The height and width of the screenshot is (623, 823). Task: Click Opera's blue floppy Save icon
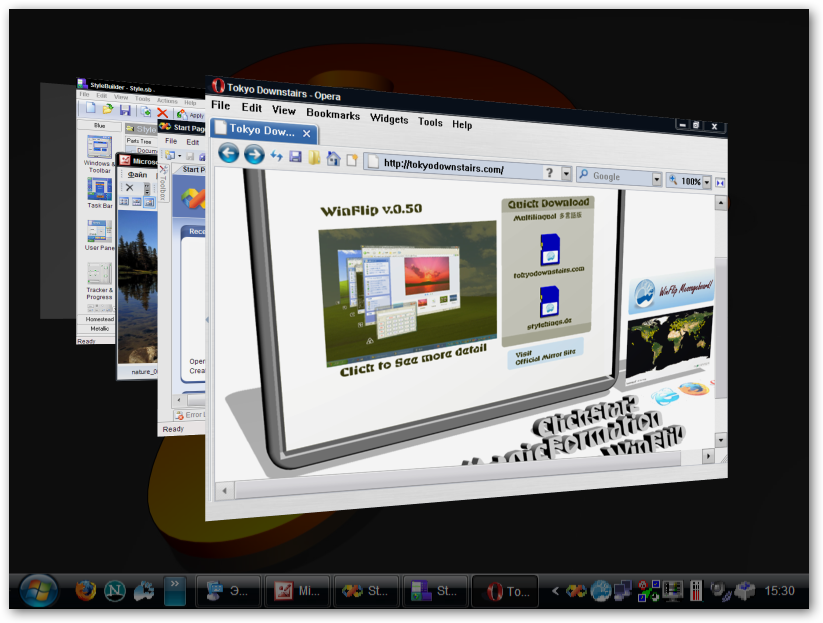(296, 156)
